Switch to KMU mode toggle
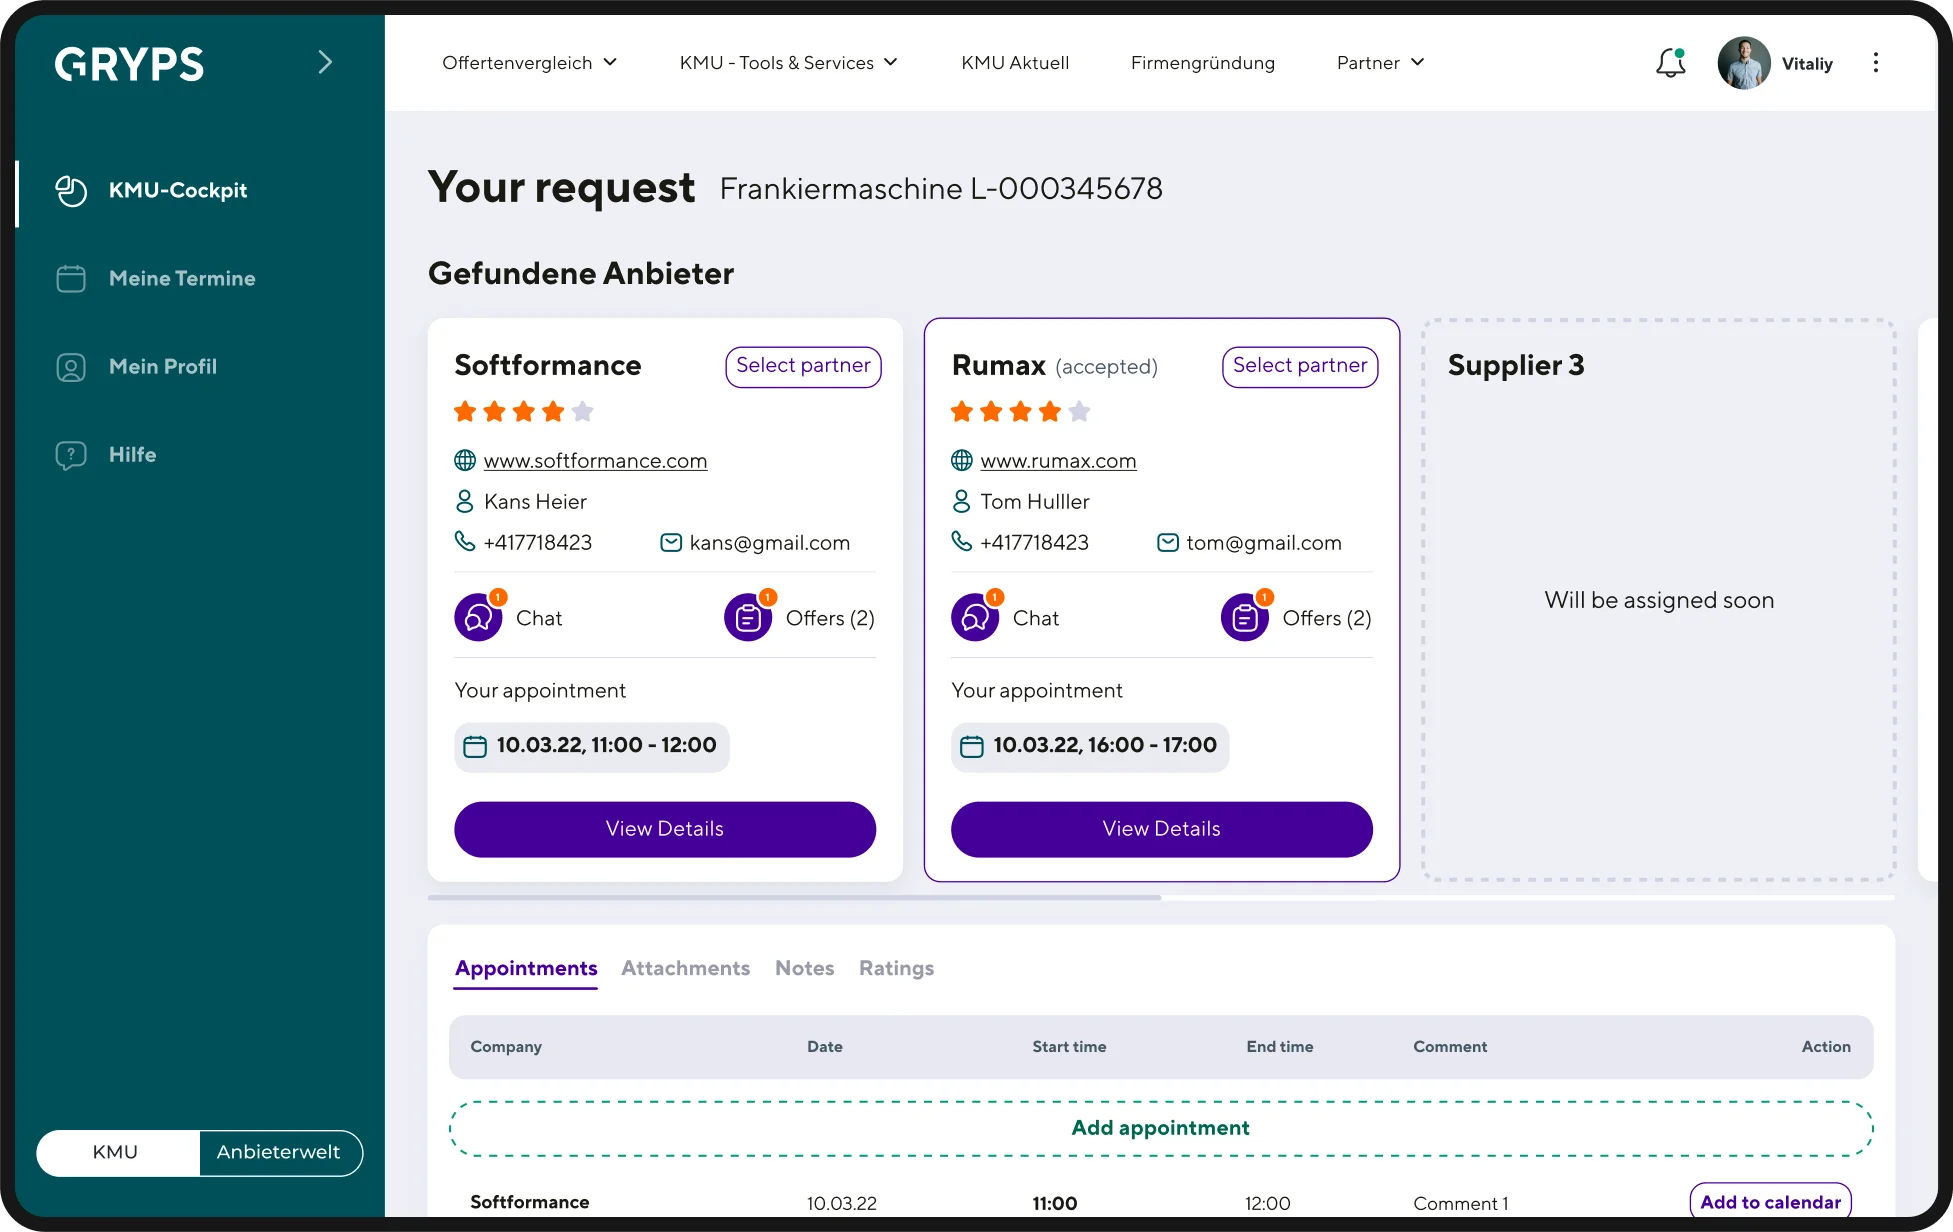 click(x=116, y=1152)
